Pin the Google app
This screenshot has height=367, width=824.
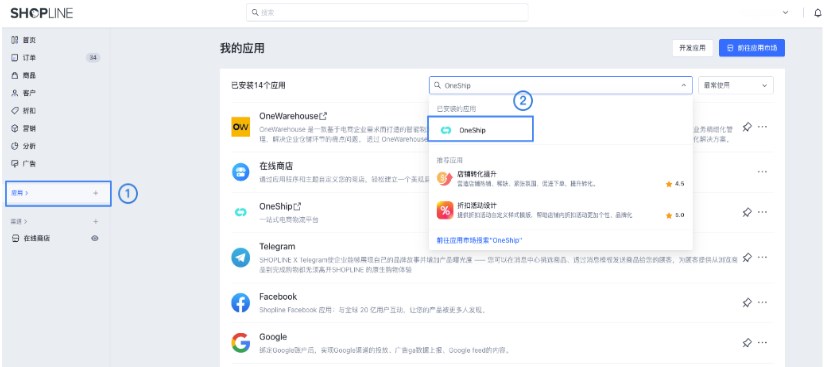click(x=747, y=343)
